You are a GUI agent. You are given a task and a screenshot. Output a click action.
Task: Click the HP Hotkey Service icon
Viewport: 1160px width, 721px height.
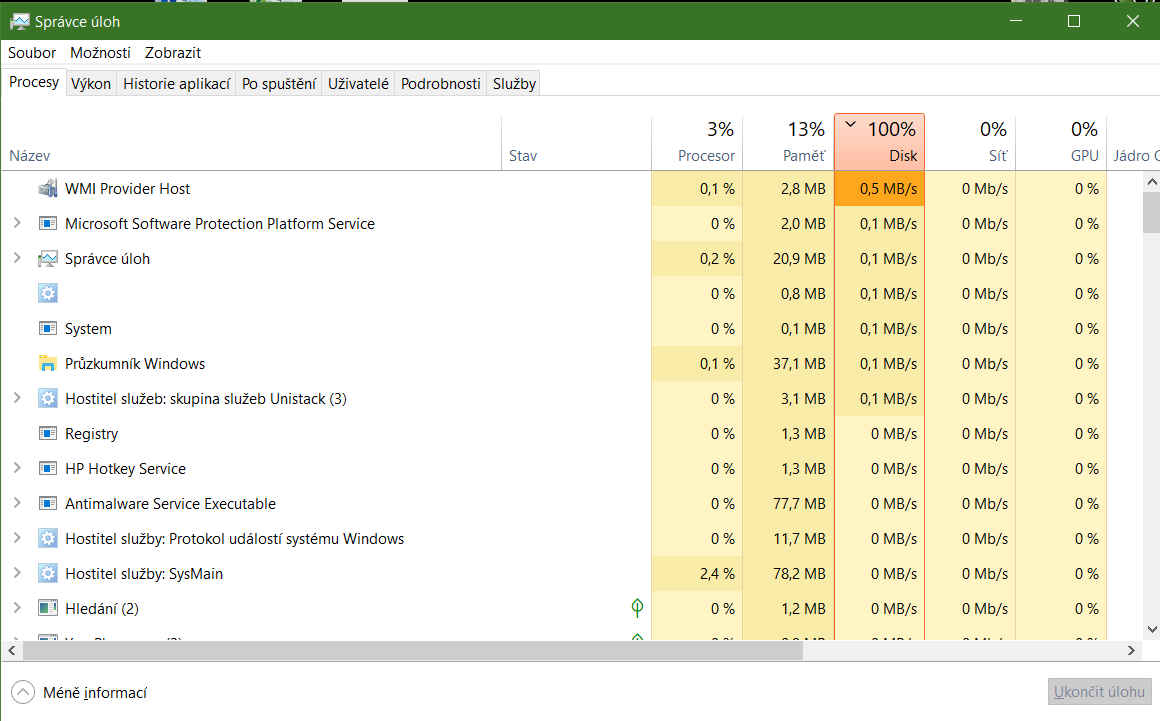click(x=47, y=469)
